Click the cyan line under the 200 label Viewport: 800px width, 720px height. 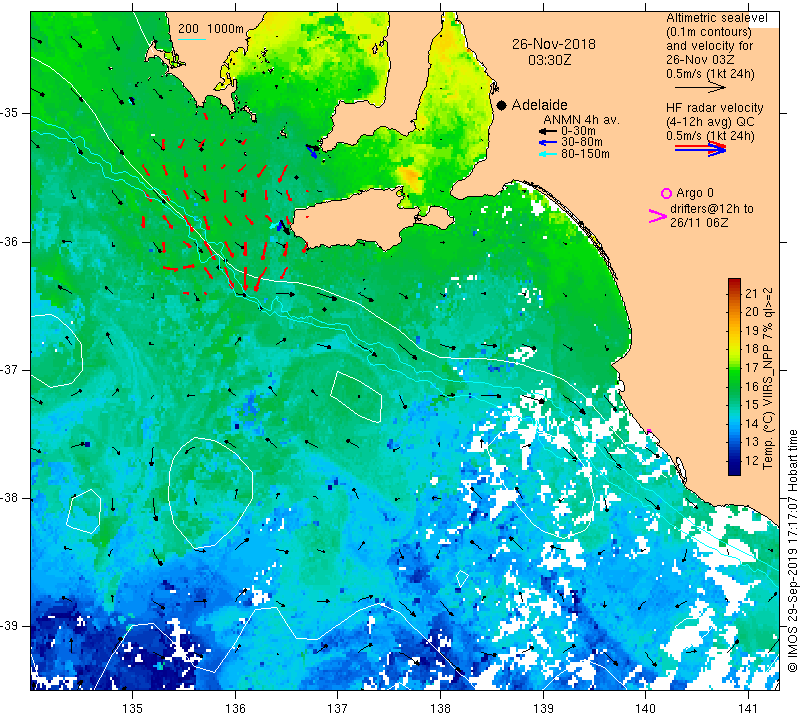tap(192, 39)
